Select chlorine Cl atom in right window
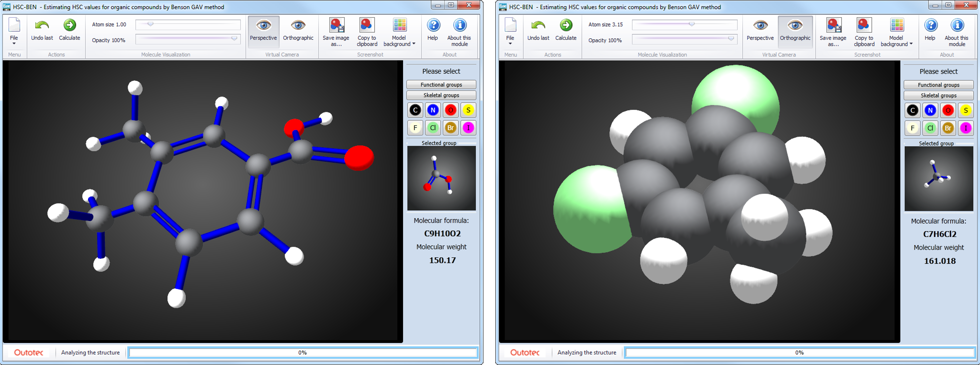This screenshot has width=980, height=365. [930, 129]
